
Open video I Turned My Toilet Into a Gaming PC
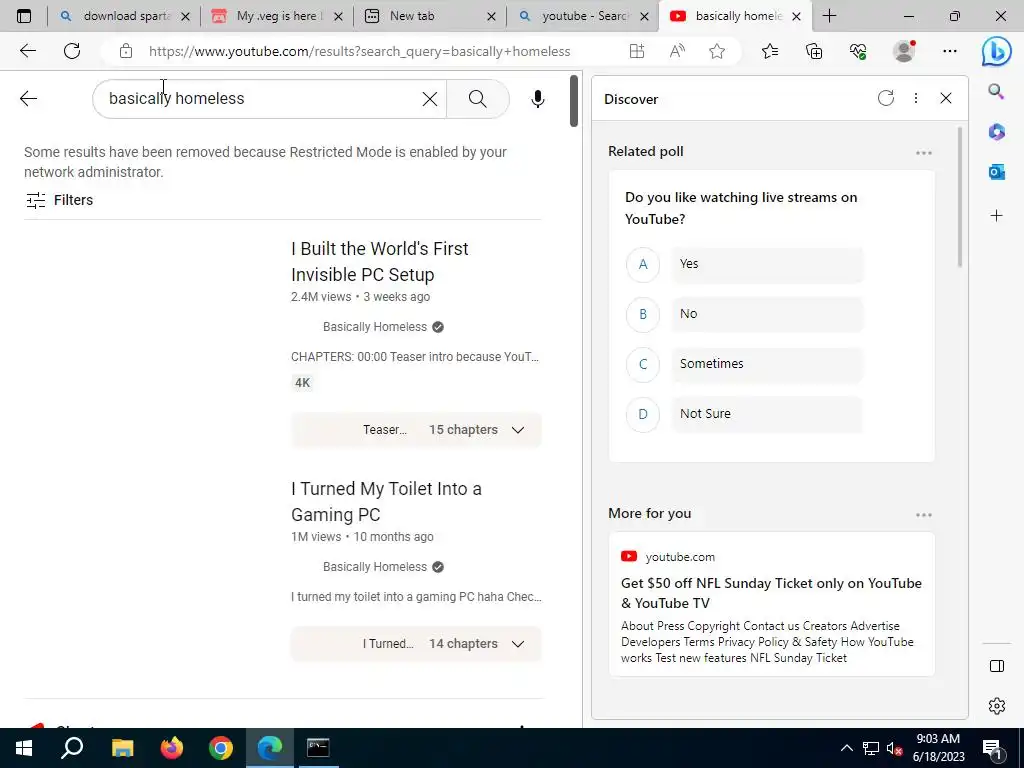point(386,502)
